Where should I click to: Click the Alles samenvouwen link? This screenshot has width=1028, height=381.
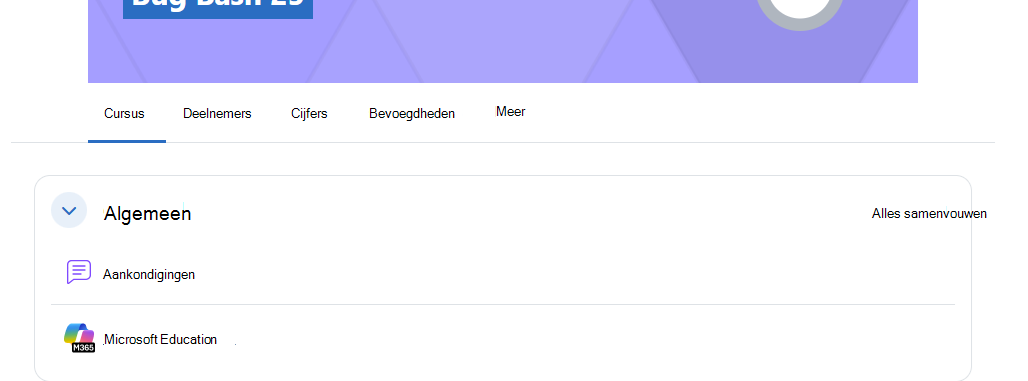[929, 214]
